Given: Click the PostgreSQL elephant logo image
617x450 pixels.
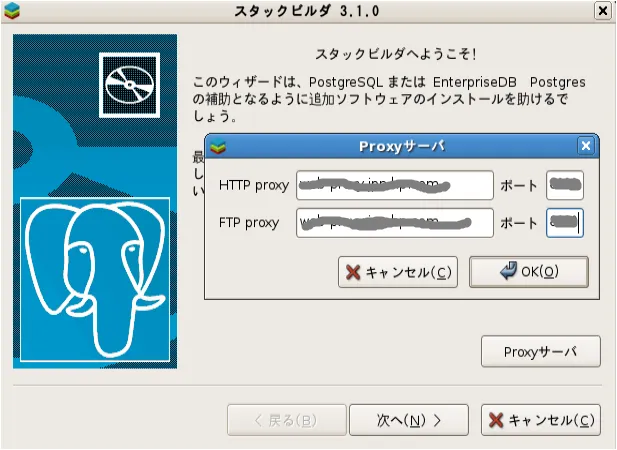Looking at the screenshot, I should click(95, 279).
